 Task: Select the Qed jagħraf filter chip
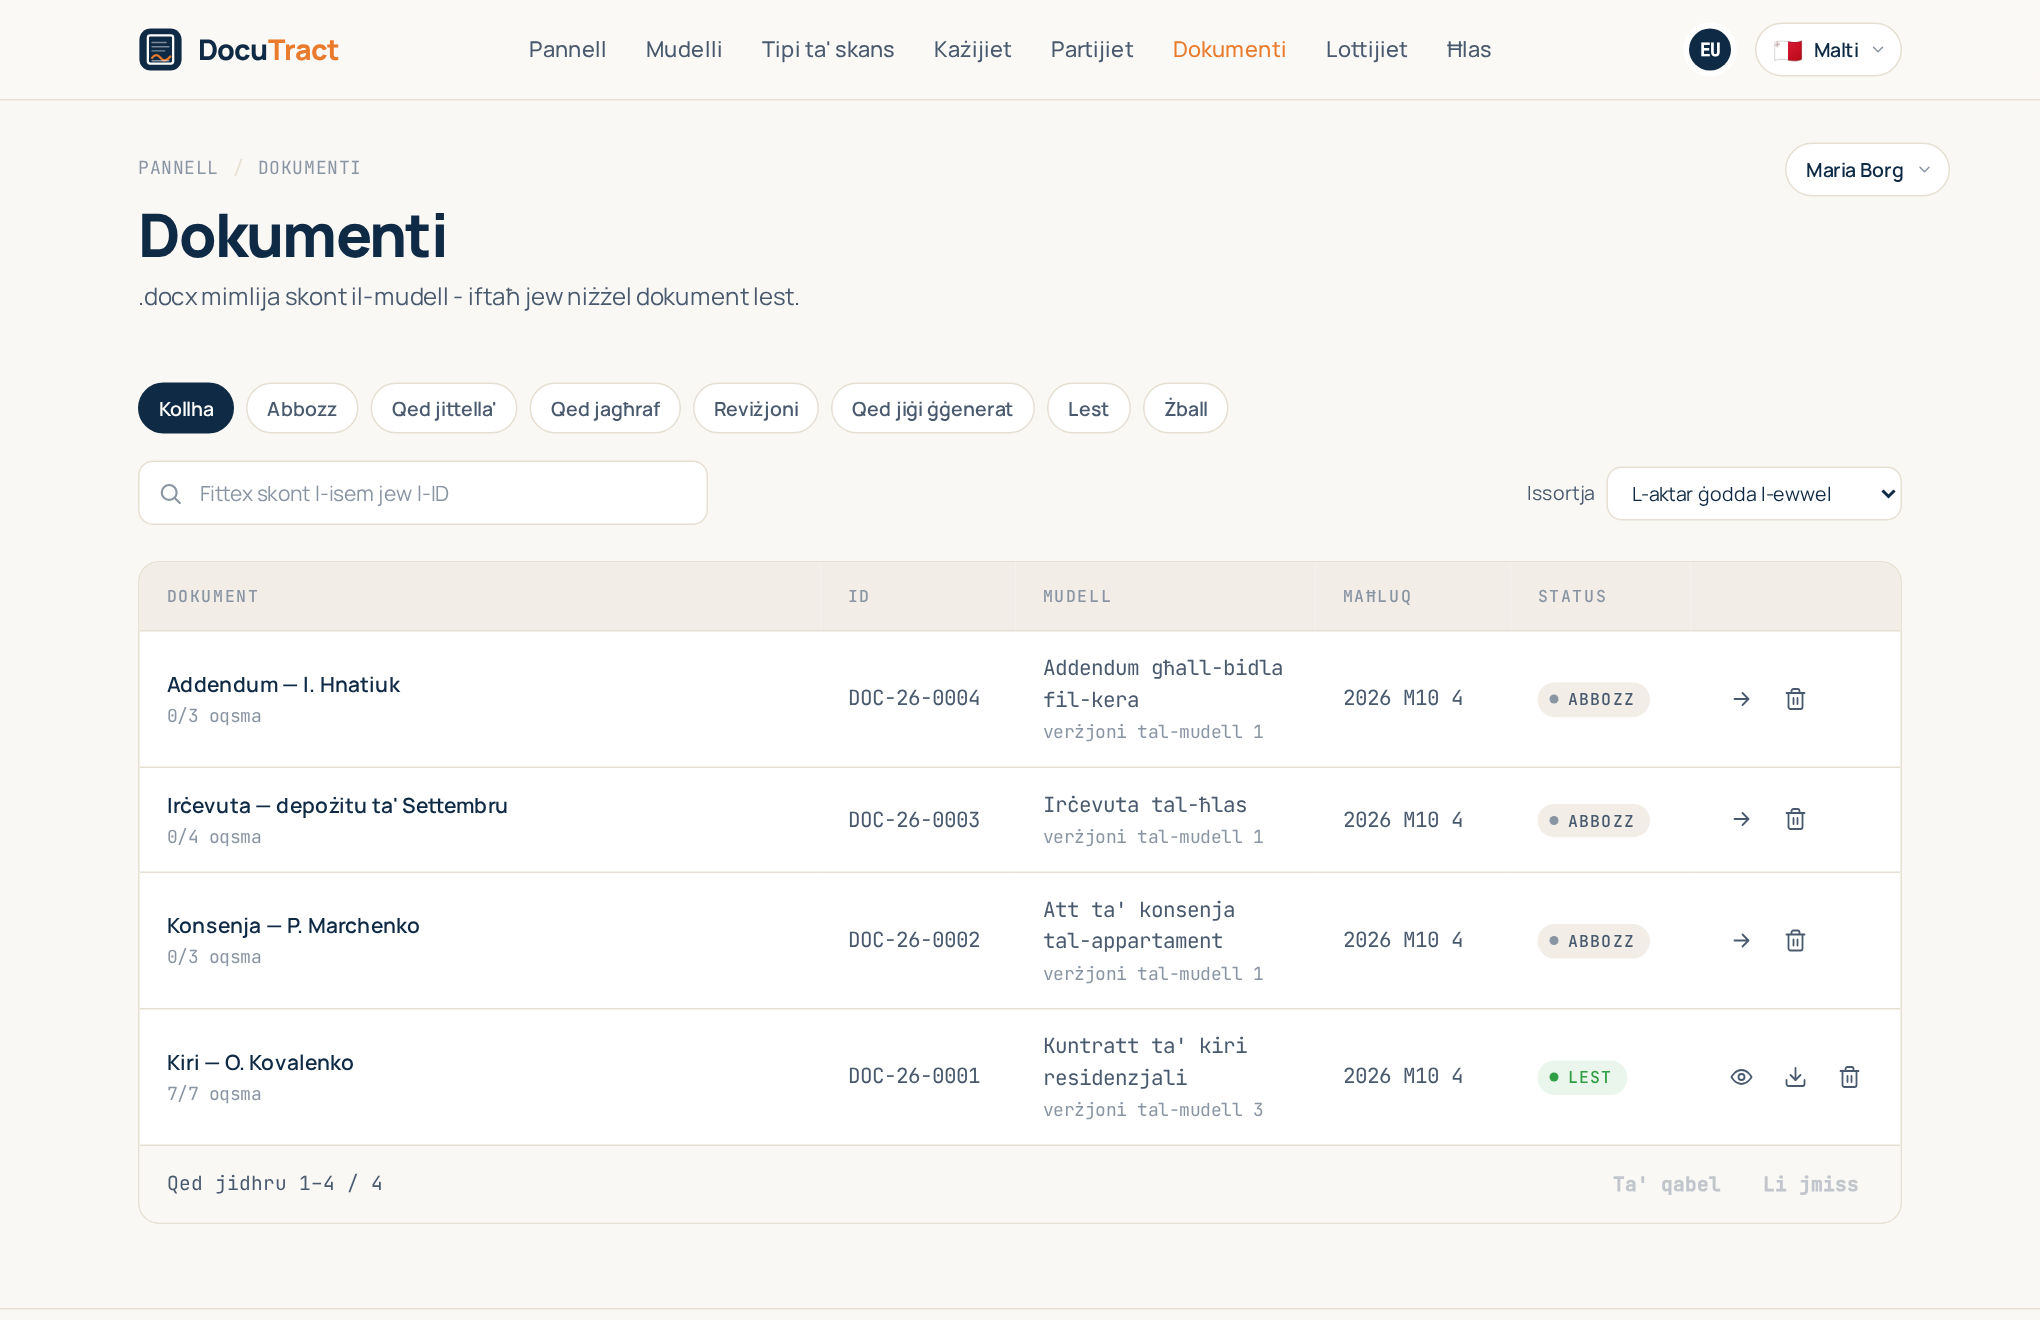(x=605, y=409)
